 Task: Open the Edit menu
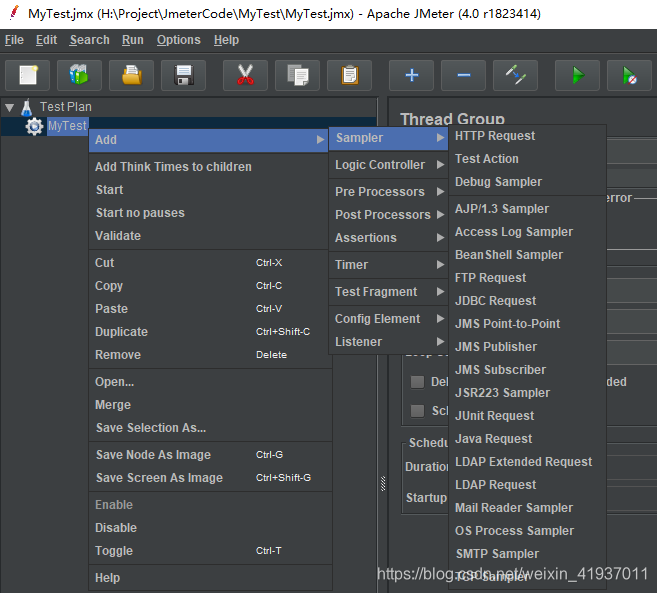point(46,40)
